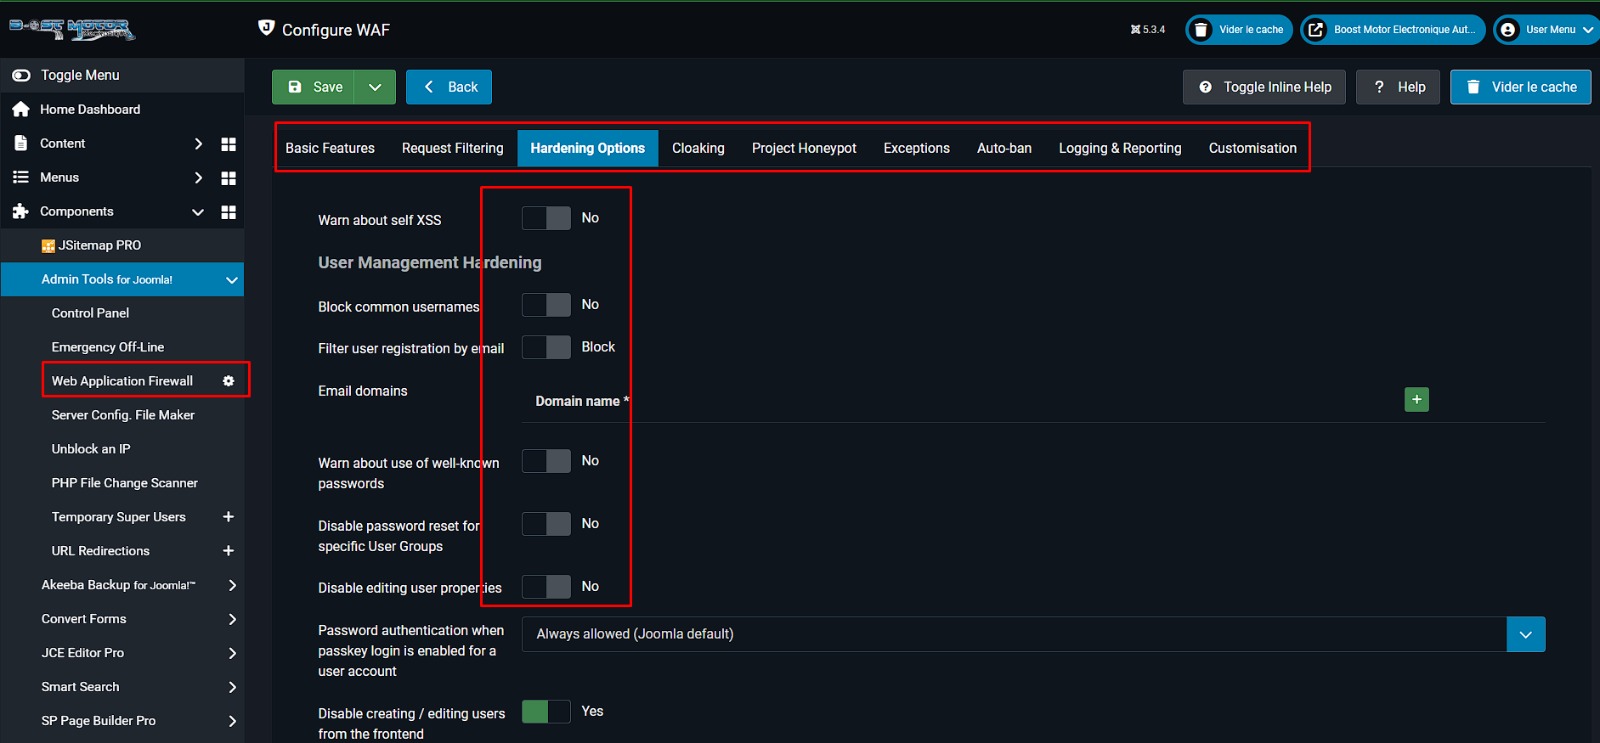The image size is (1600, 743).
Task: Open the Content dashboard grid icon
Action: (228, 144)
